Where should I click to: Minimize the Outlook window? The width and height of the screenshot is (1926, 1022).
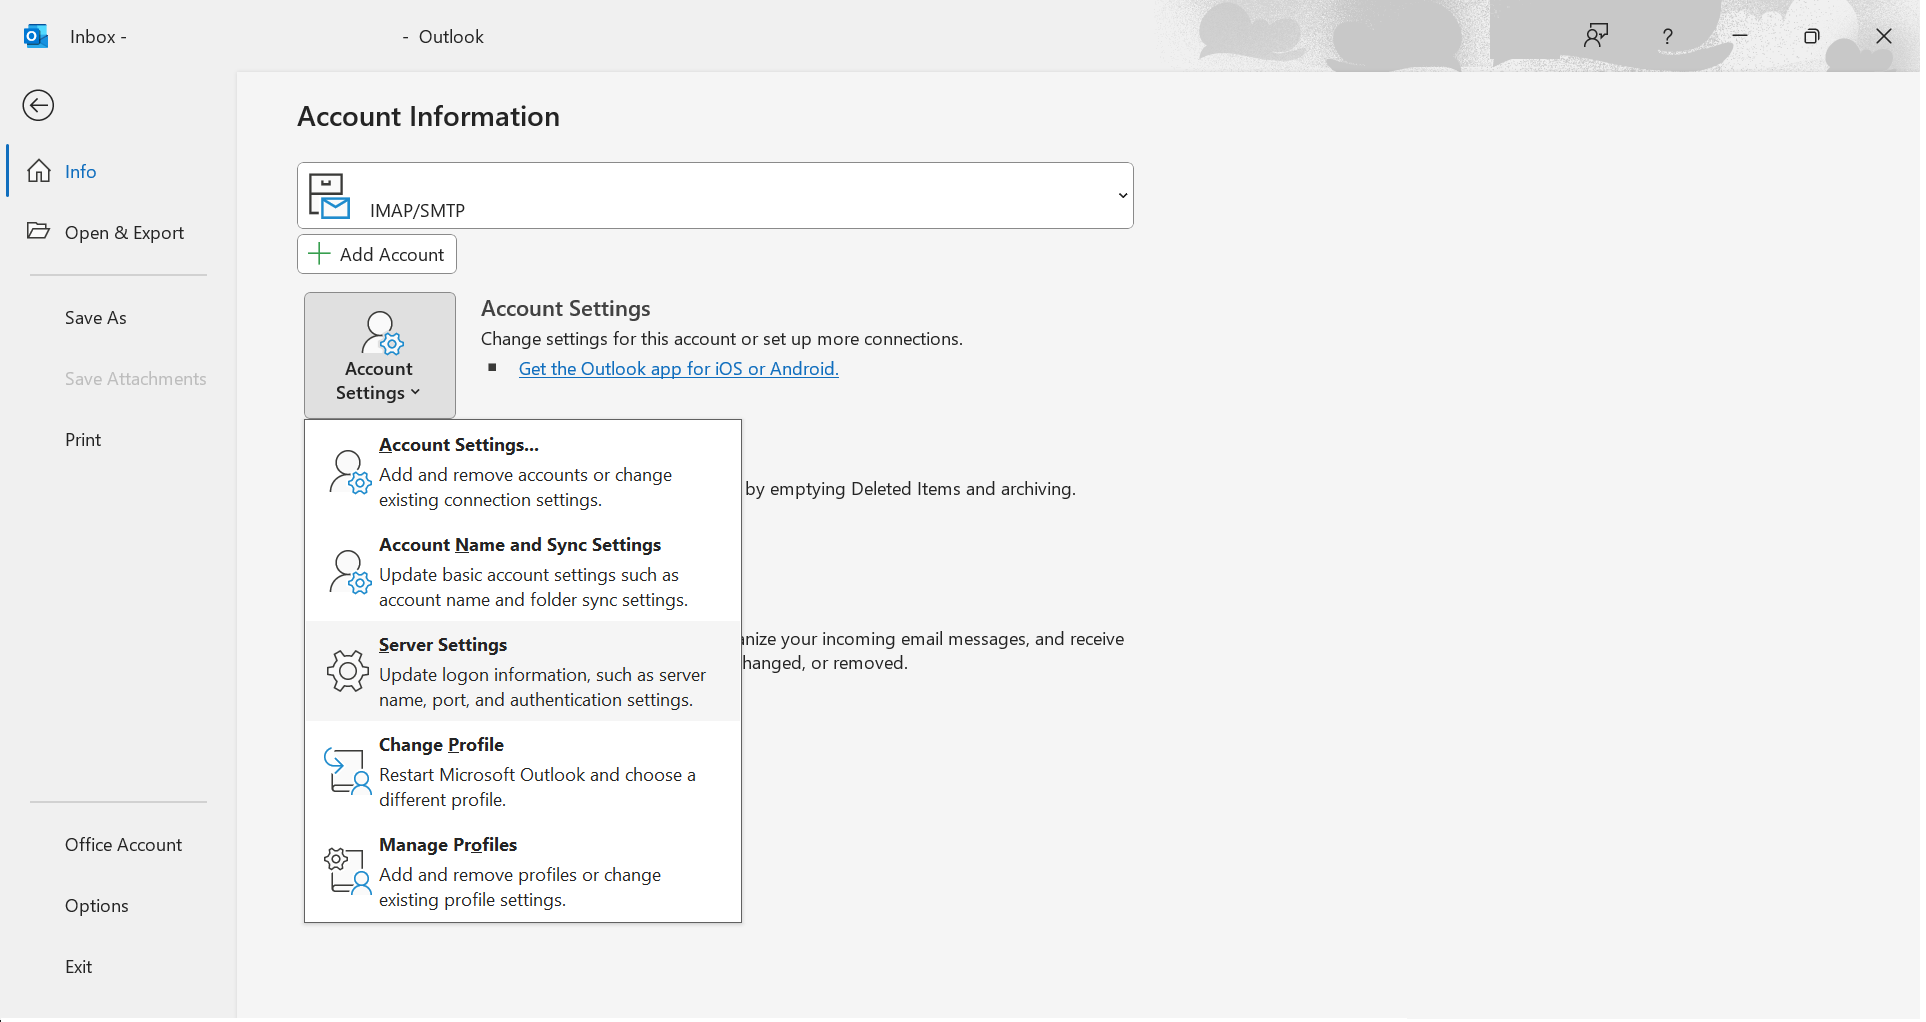coord(1740,36)
